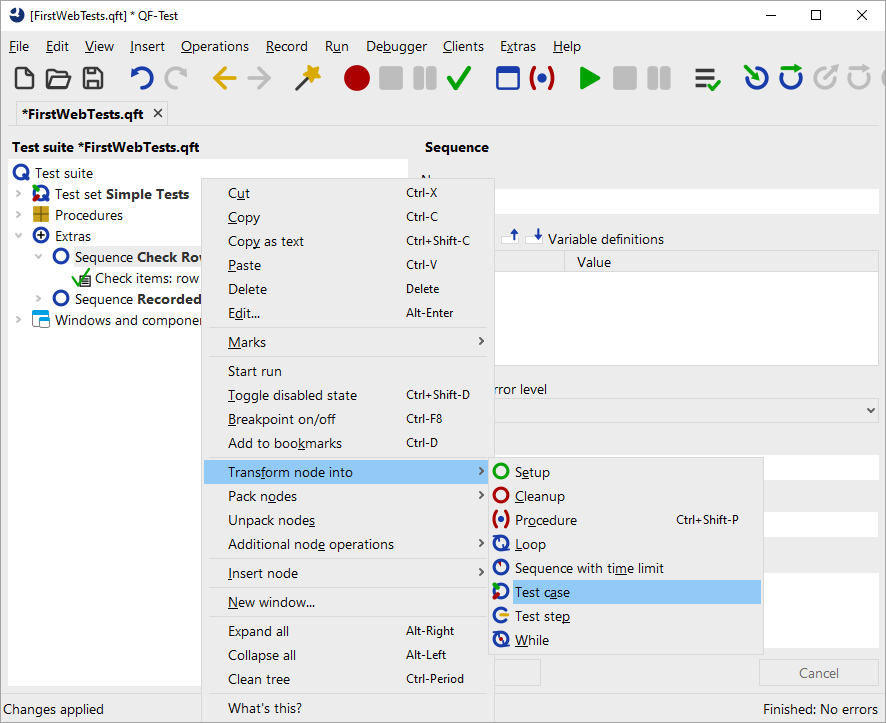This screenshot has width=886, height=723.
Task: Click the Cancel button
Action: coord(818,673)
